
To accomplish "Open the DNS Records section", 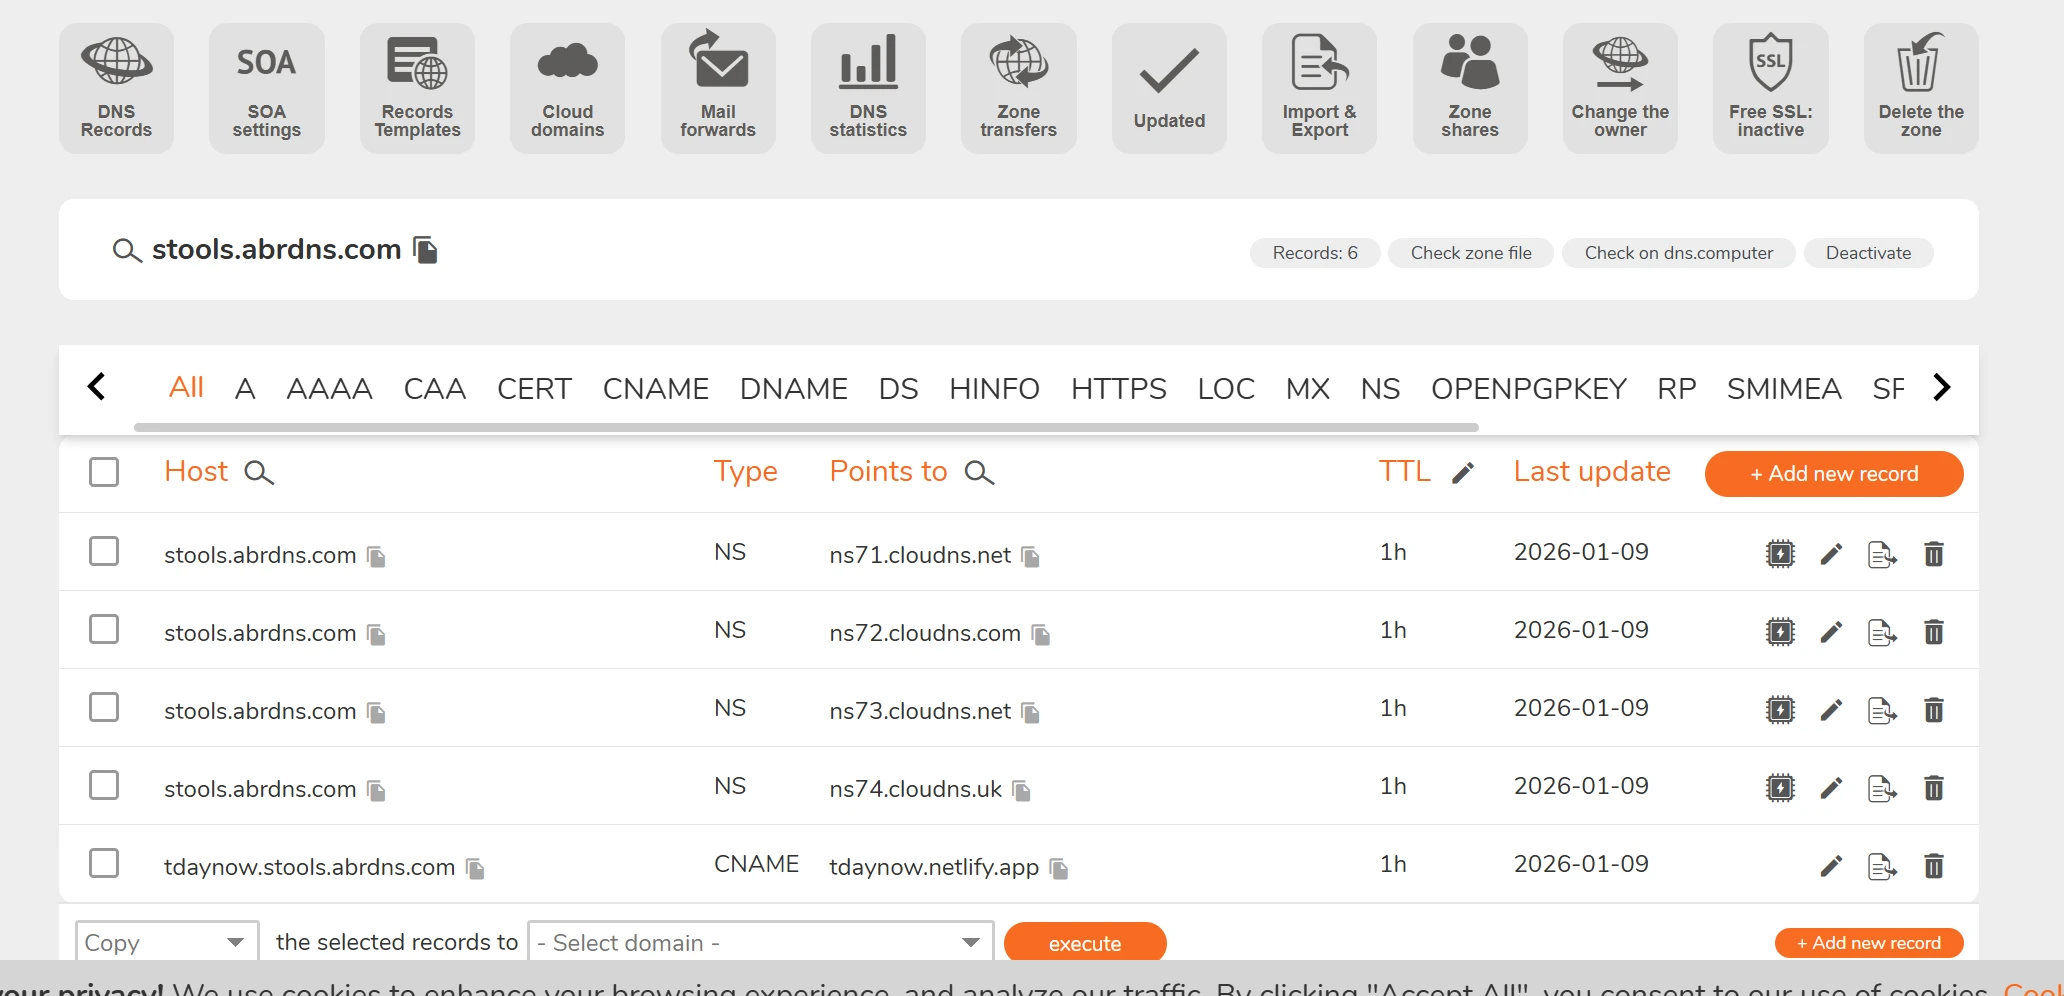I will [116, 88].
